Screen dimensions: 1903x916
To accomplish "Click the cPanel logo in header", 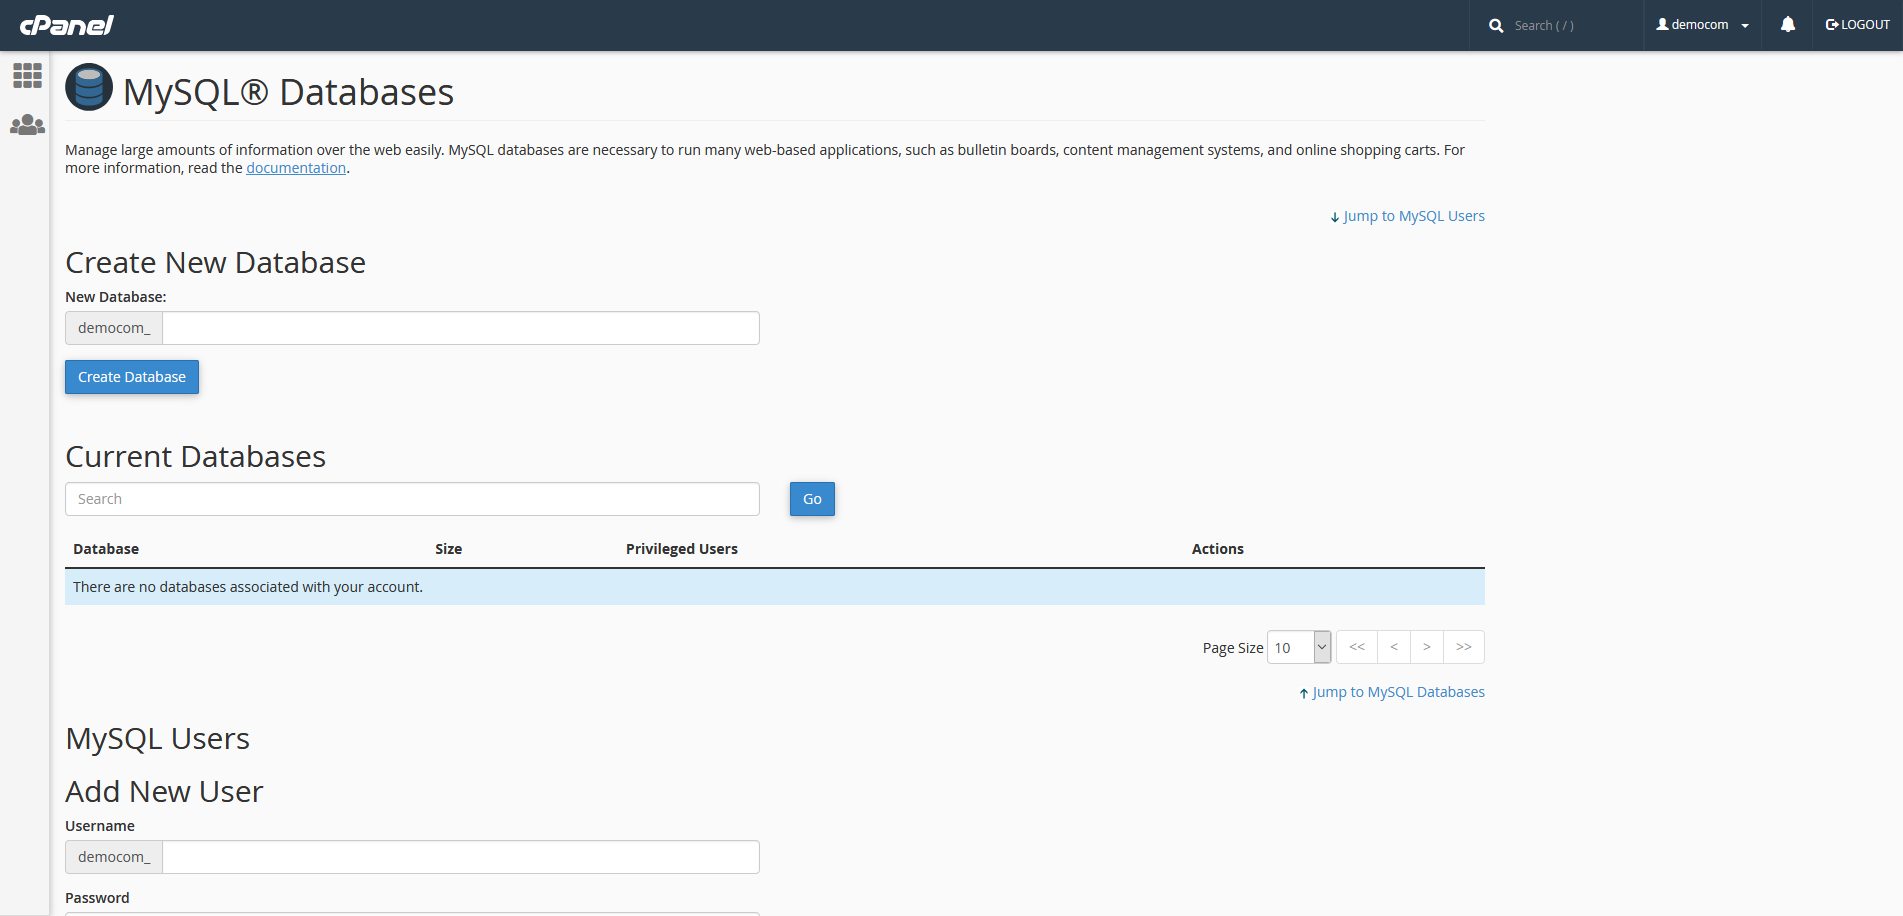I will click(67, 25).
